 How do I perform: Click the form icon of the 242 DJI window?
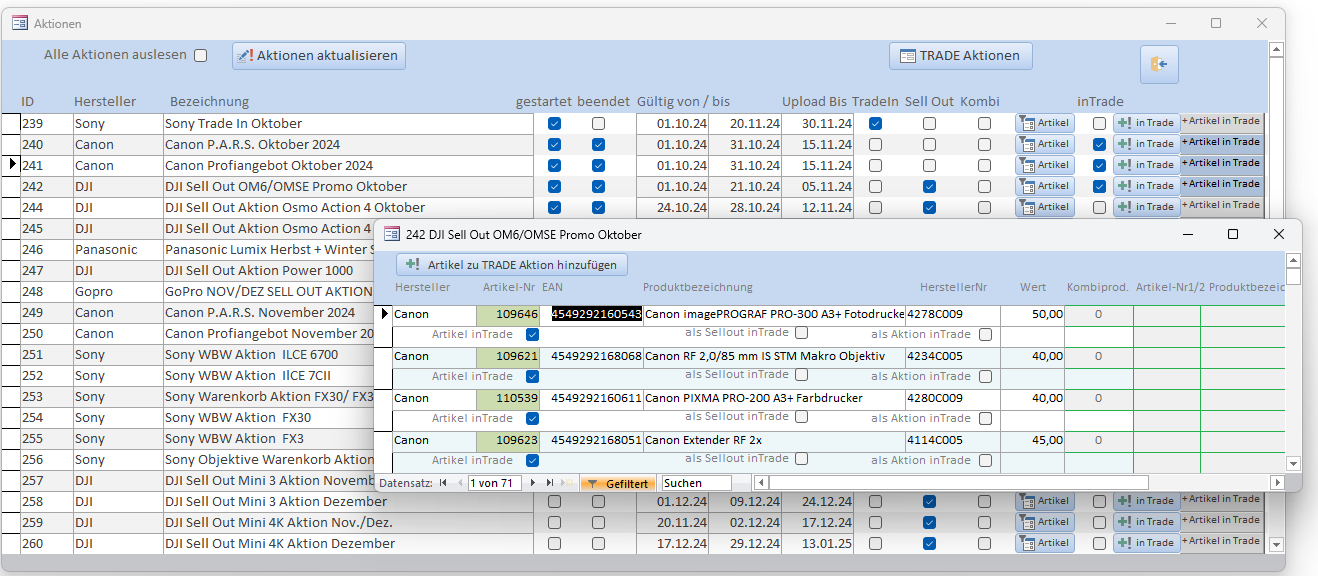(392, 234)
